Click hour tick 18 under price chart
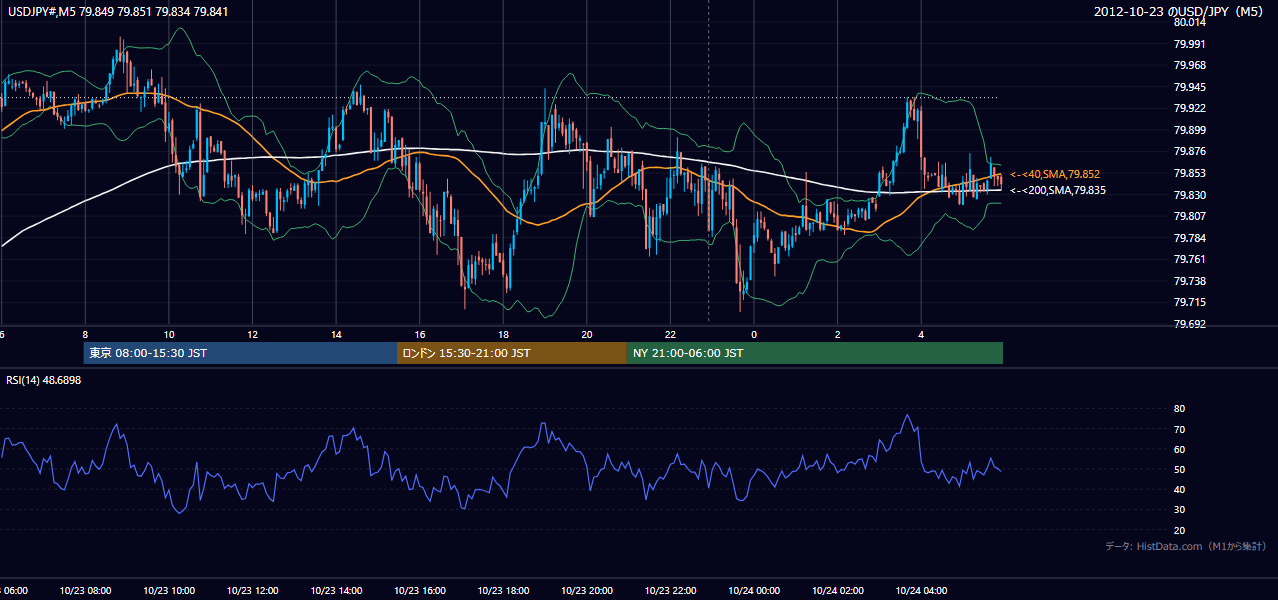The width and height of the screenshot is (1278, 600). [503, 335]
